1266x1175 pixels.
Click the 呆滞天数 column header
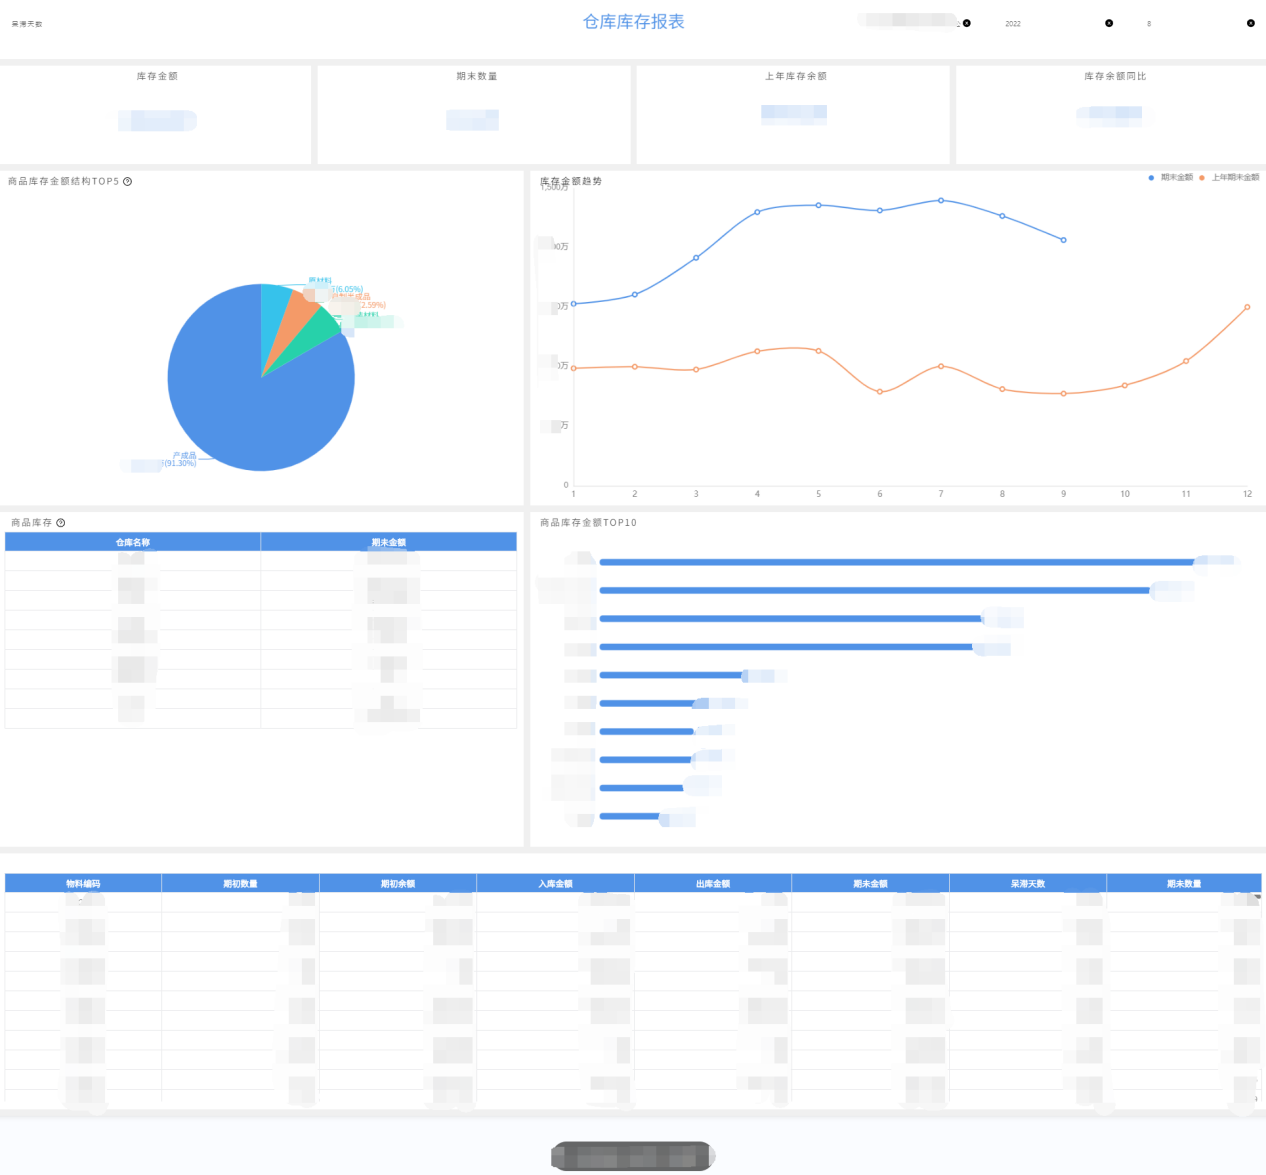(1027, 884)
